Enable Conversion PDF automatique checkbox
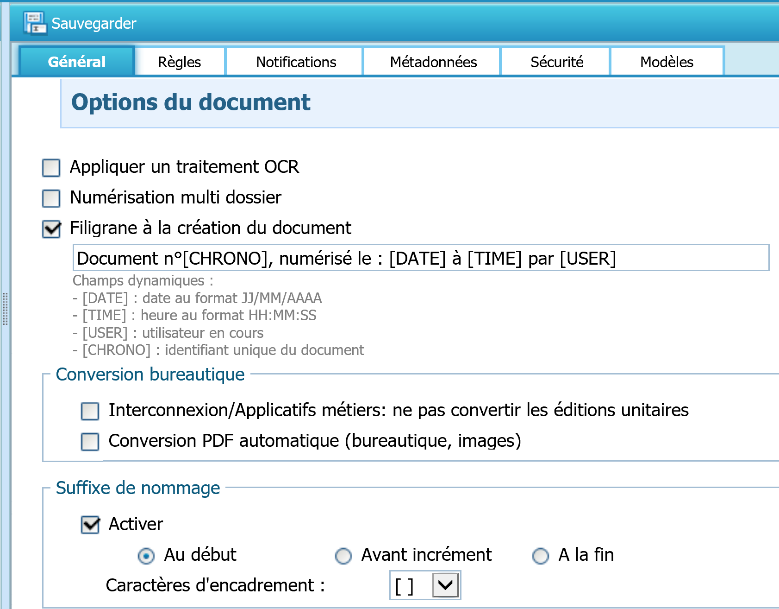 [x=91, y=441]
